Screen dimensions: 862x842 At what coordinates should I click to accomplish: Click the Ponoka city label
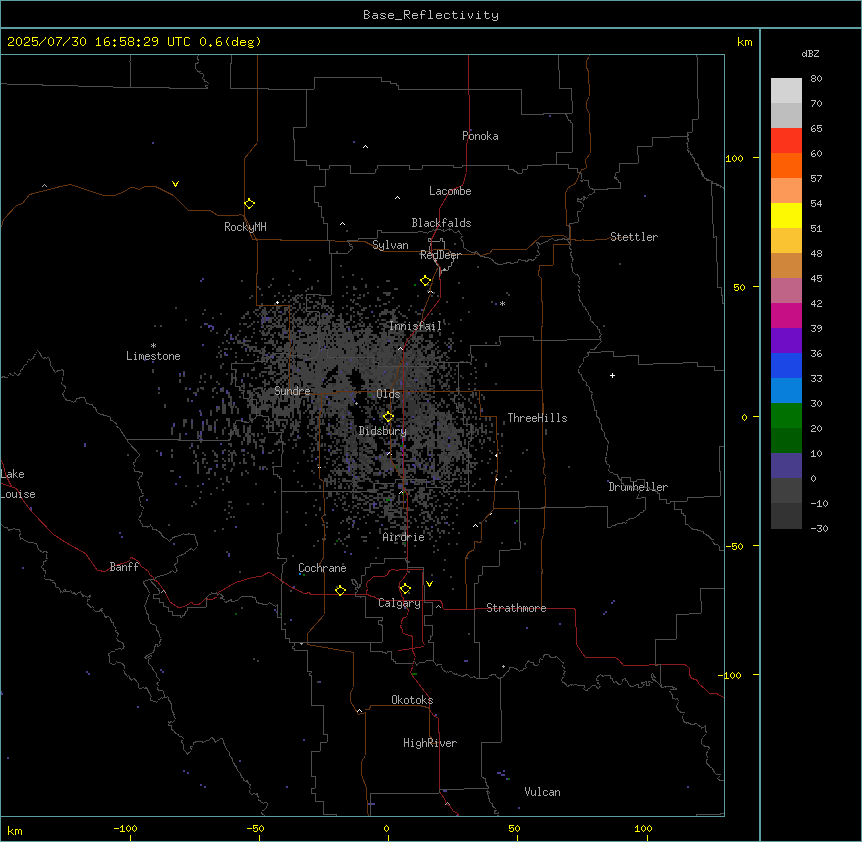[480, 136]
